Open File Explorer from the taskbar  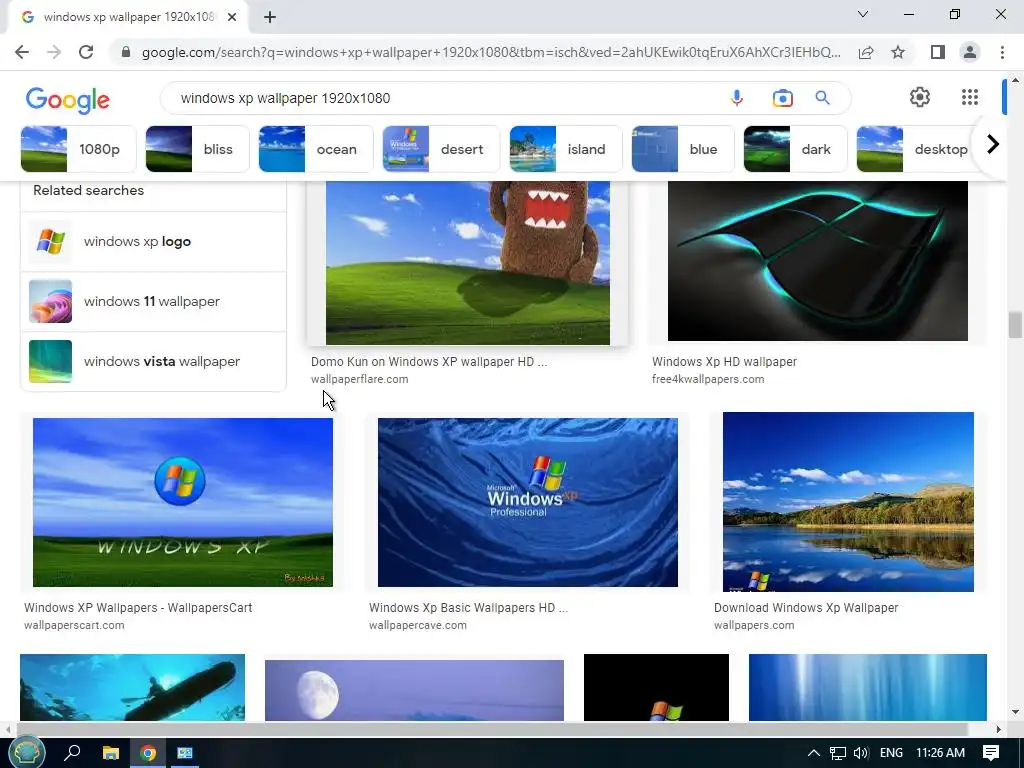point(111,753)
